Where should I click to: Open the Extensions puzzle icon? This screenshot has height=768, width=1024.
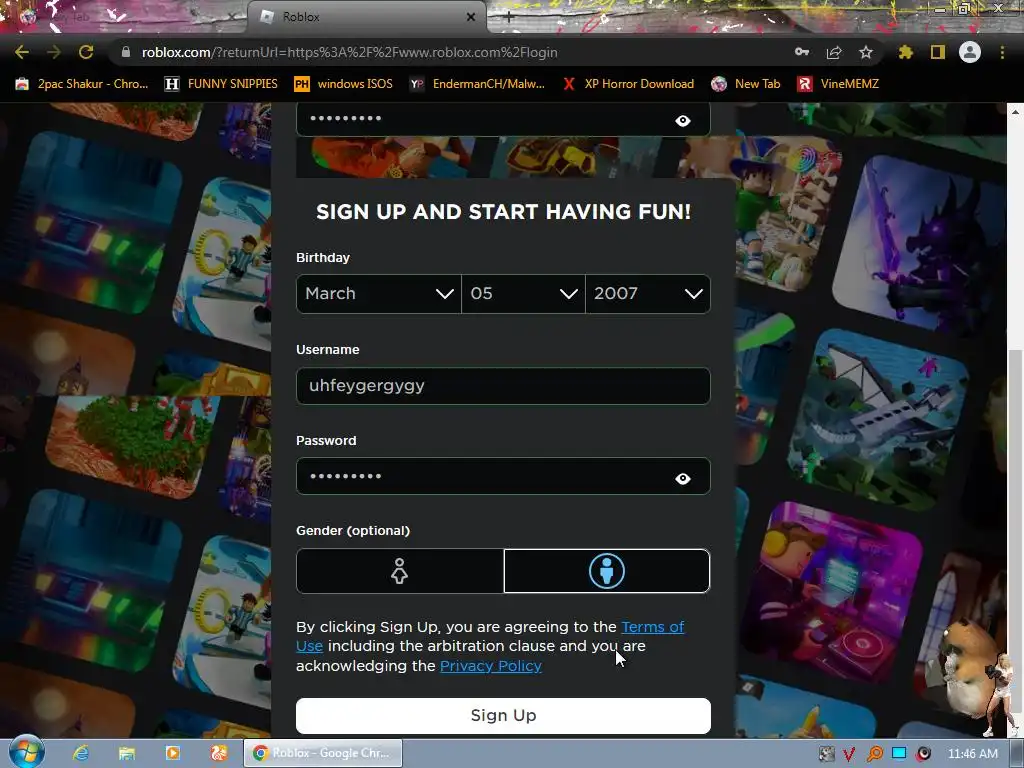(905, 52)
